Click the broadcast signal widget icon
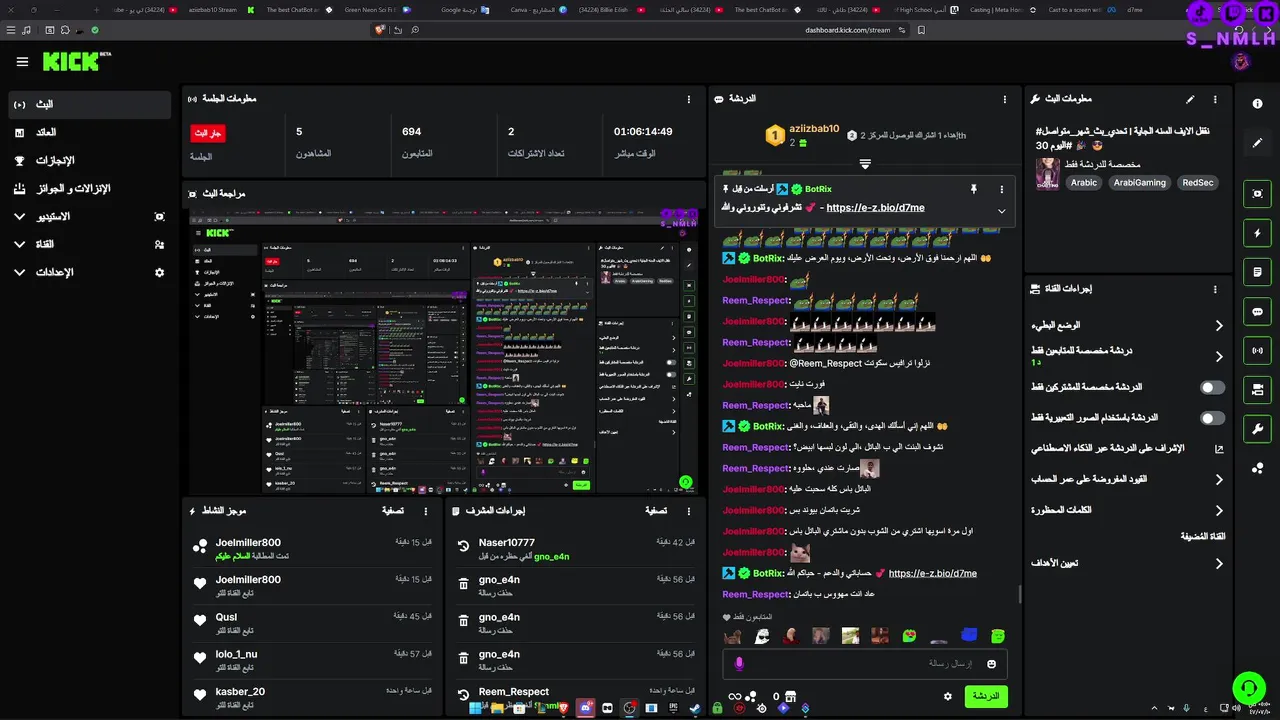Viewport: 1280px width, 720px height. pos(1257,351)
